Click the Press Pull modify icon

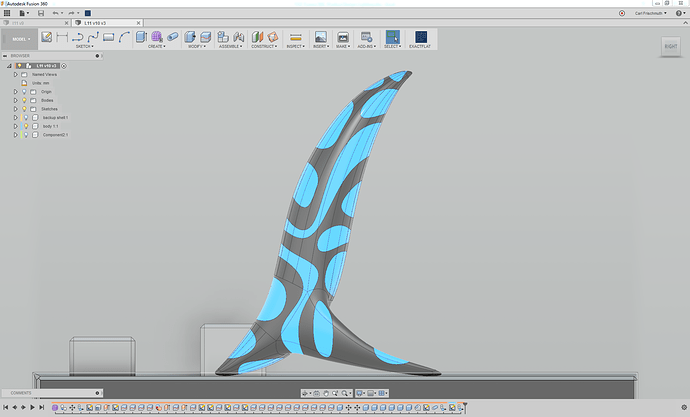tap(190, 37)
